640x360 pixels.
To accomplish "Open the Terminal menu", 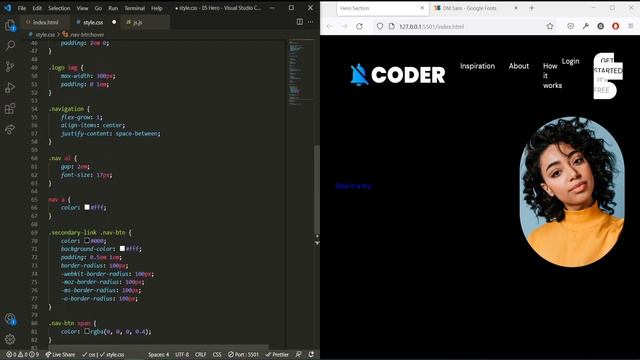I will (x=135, y=8).
